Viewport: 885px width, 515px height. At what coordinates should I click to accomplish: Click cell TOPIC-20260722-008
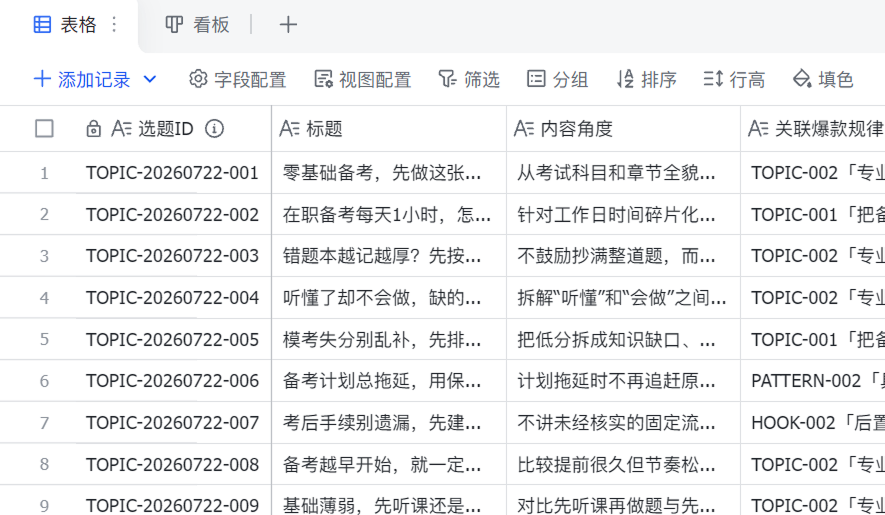[172, 465]
